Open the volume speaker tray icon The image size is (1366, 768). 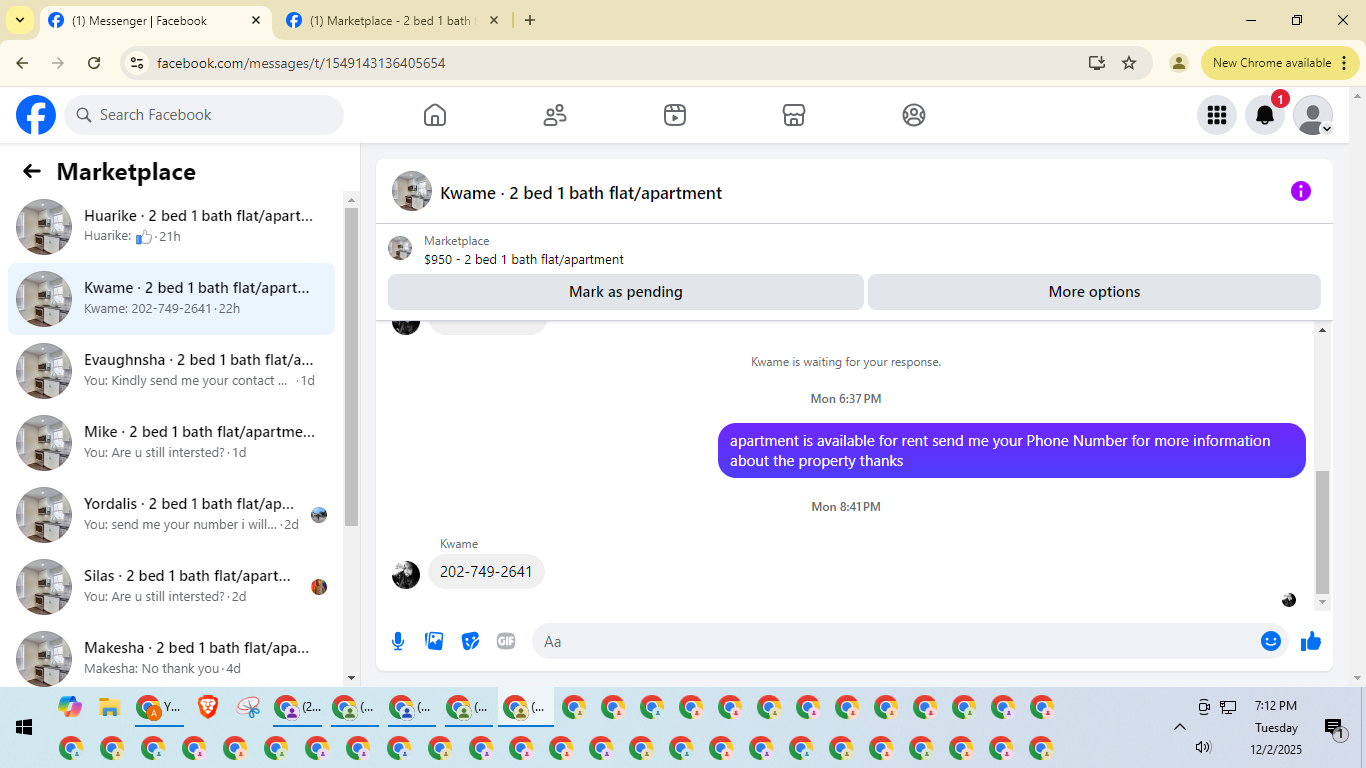[1203, 747]
